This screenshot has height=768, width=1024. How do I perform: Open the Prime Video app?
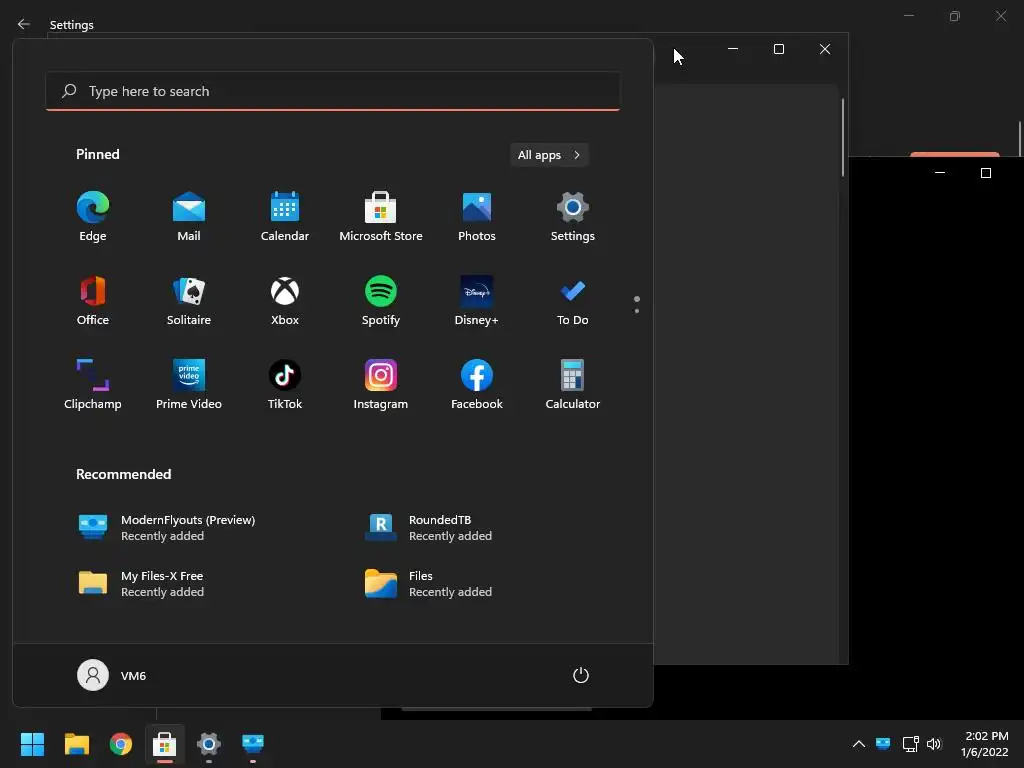(x=189, y=385)
